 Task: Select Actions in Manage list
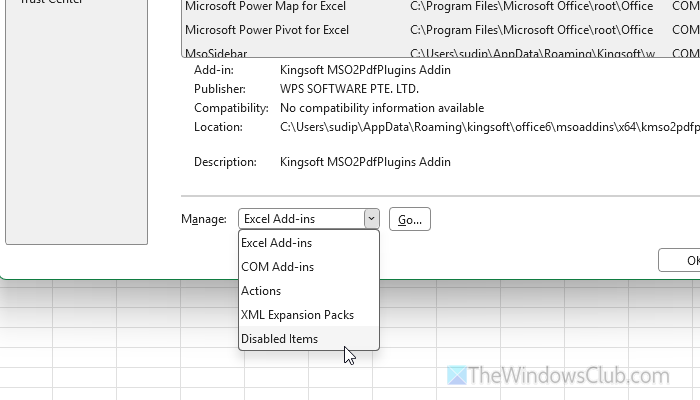309,291
